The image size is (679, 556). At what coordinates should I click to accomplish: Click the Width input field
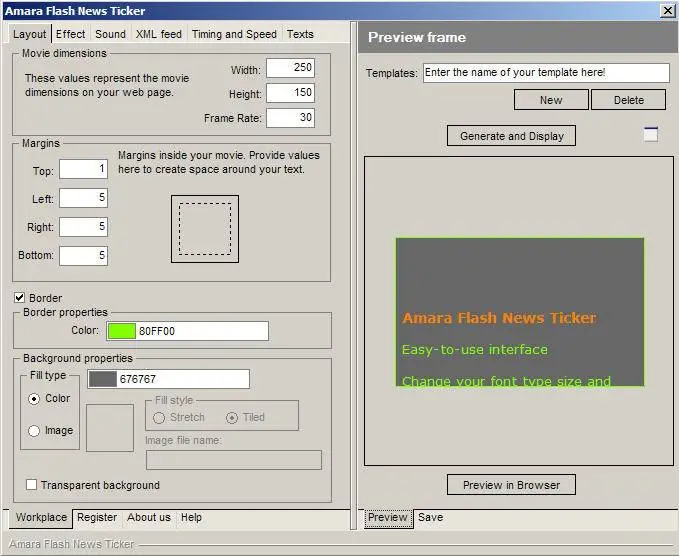click(290, 68)
